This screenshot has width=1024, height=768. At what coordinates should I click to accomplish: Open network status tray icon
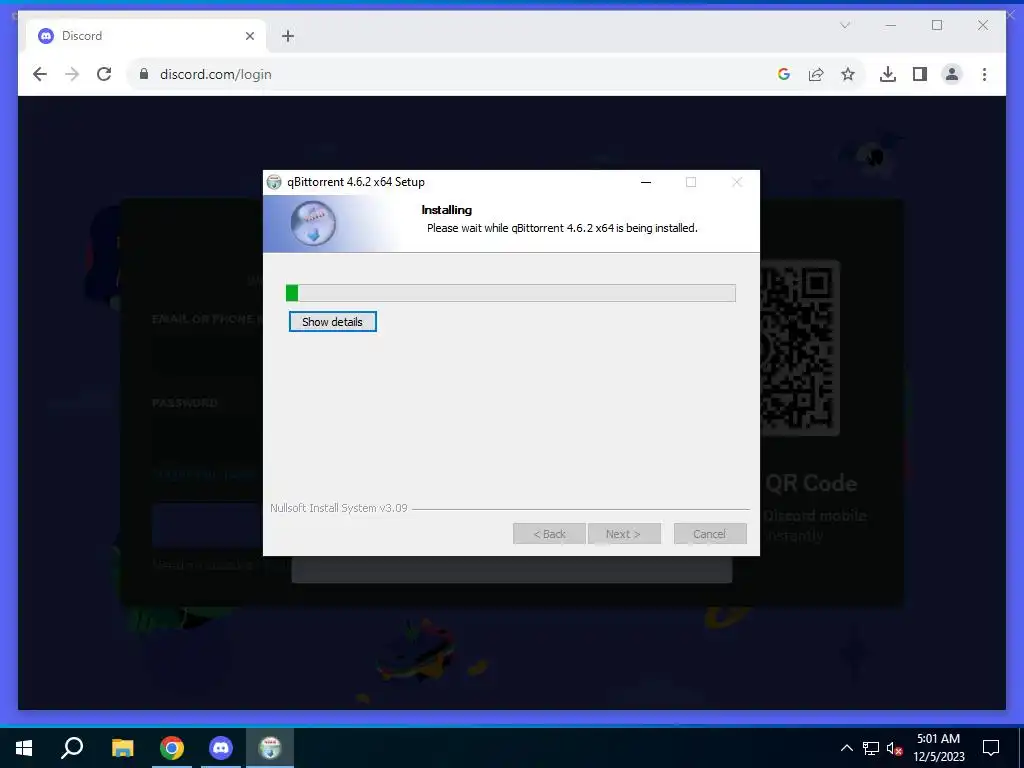click(x=871, y=748)
